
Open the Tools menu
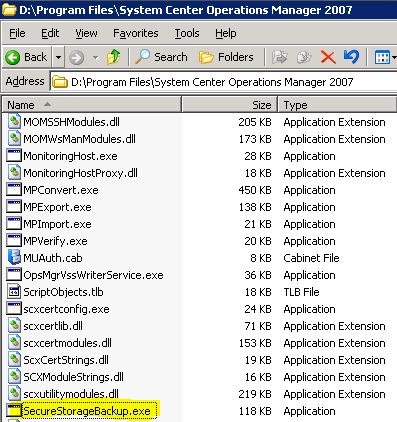[187, 33]
